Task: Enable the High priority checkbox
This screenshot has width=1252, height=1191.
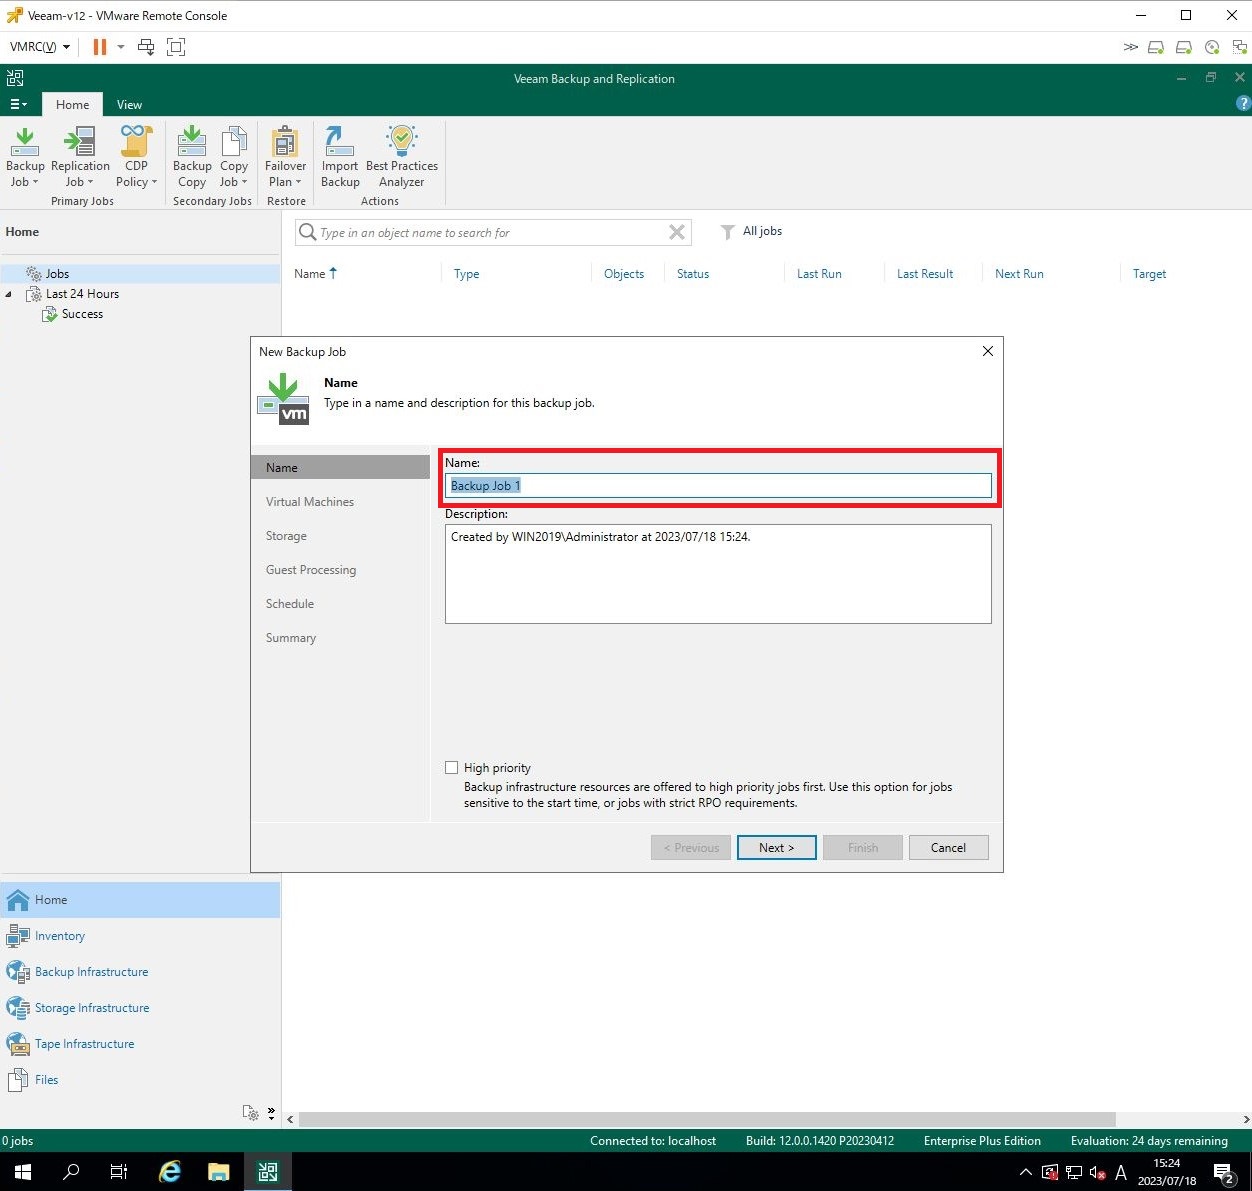Action: pos(452,768)
